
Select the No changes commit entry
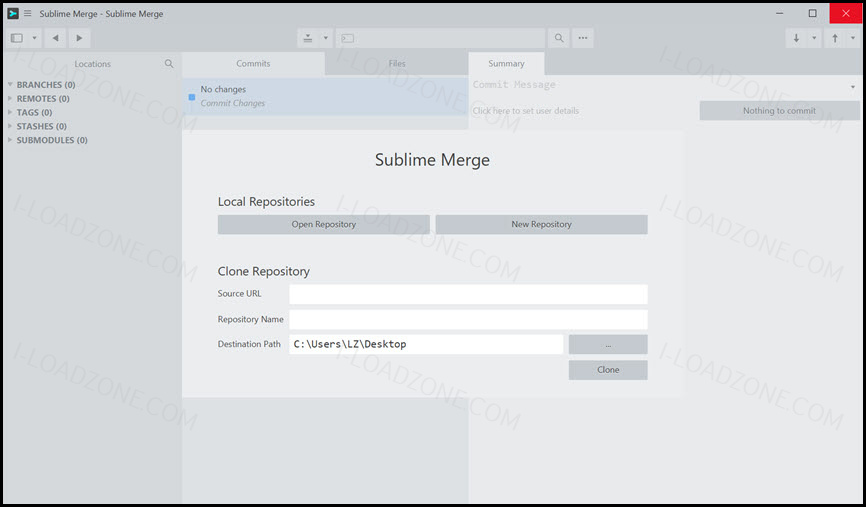(325, 97)
